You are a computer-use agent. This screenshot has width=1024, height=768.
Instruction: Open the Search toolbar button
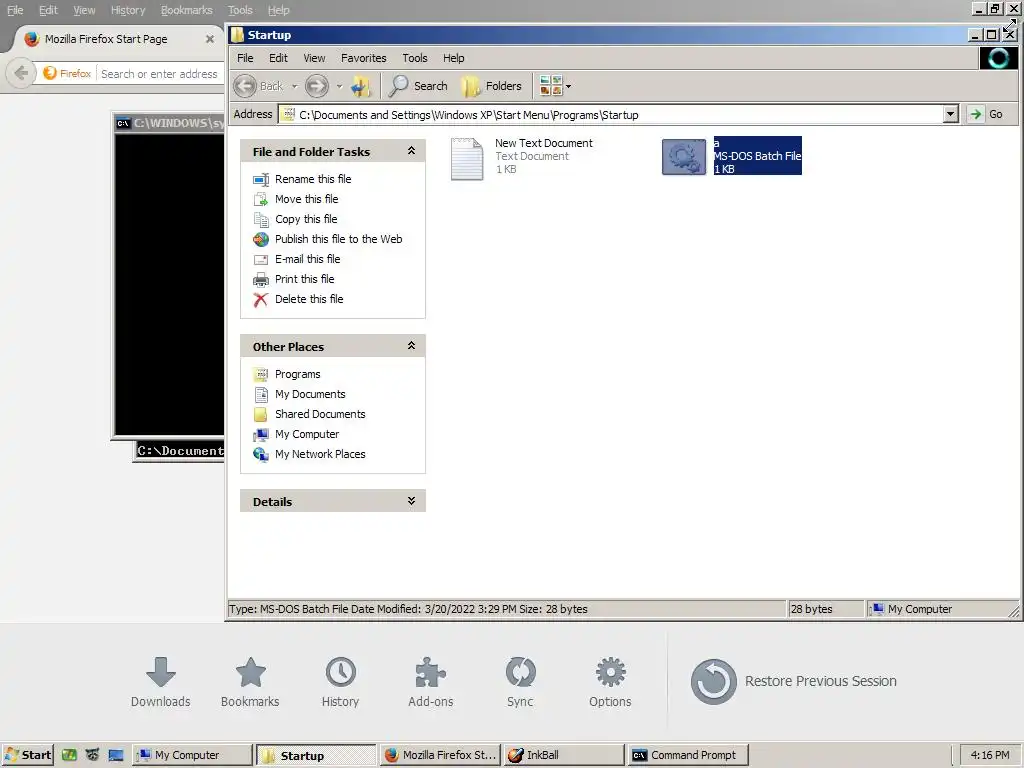419,86
